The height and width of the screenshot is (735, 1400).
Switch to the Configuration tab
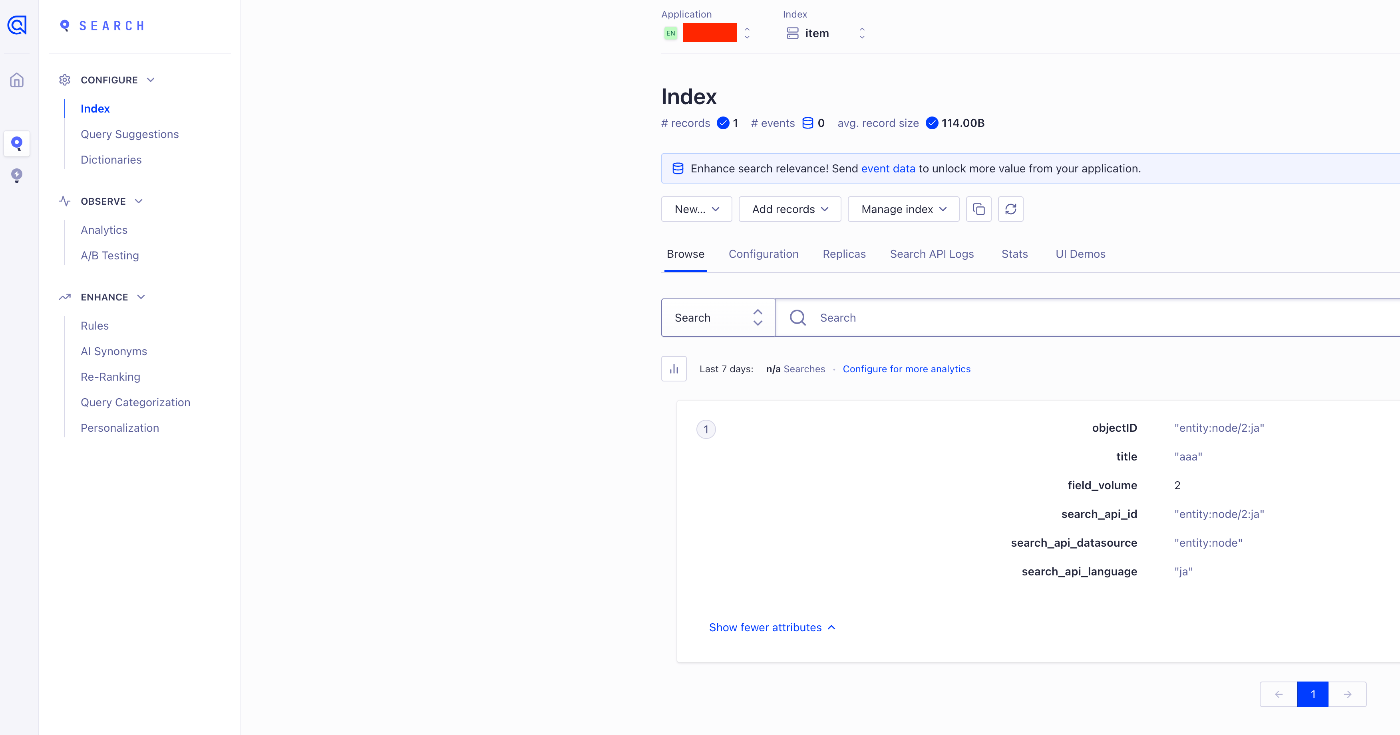point(763,254)
